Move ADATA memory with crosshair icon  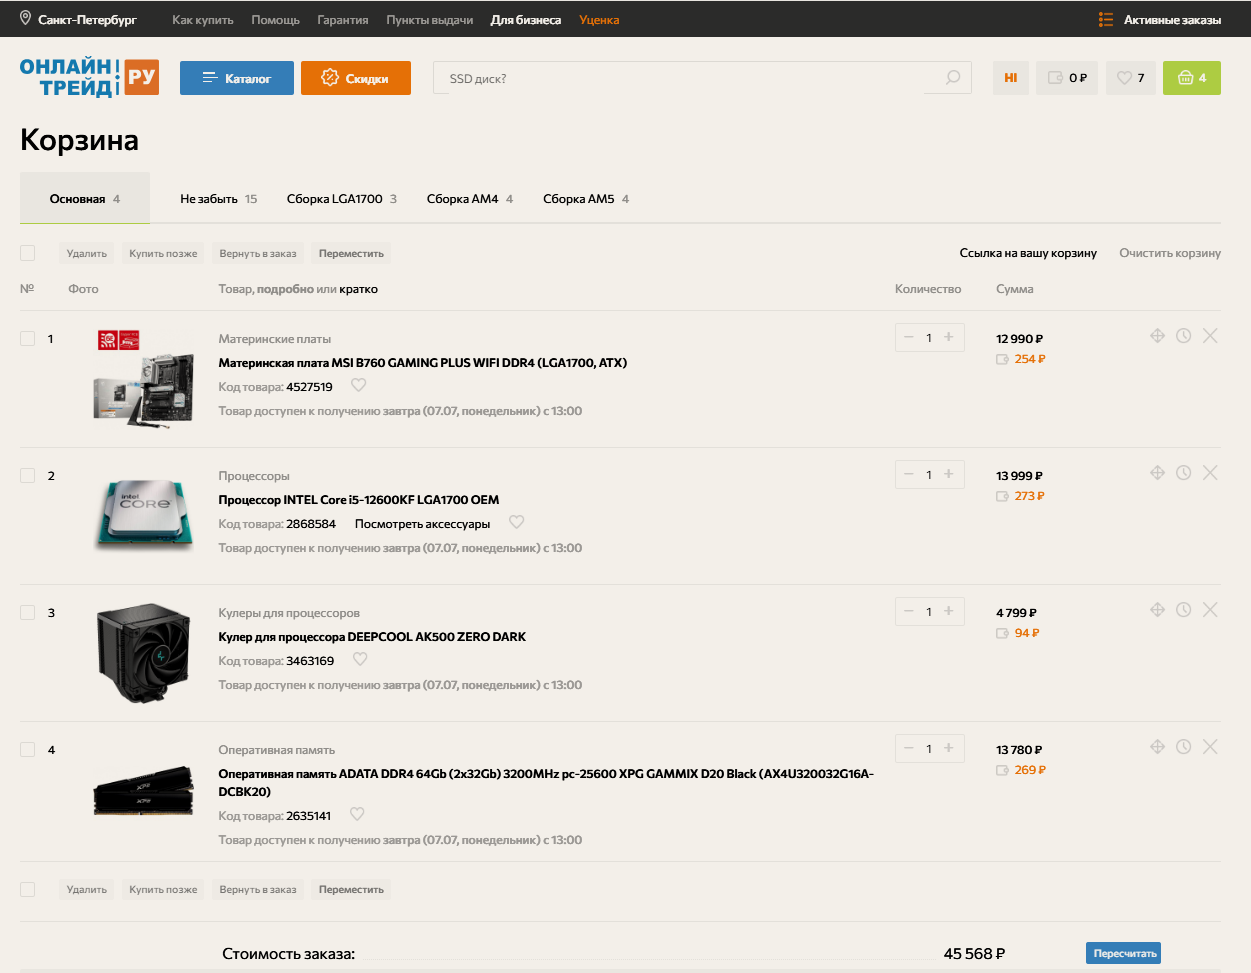pyautogui.click(x=1157, y=747)
